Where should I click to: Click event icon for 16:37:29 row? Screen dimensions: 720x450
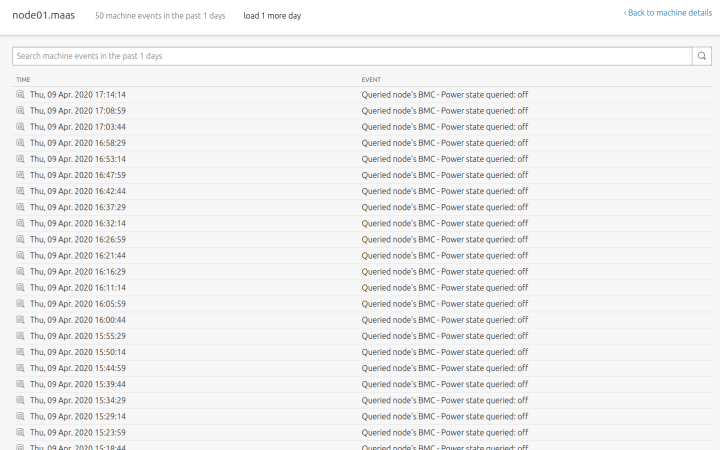pyautogui.click(x=20, y=207)
